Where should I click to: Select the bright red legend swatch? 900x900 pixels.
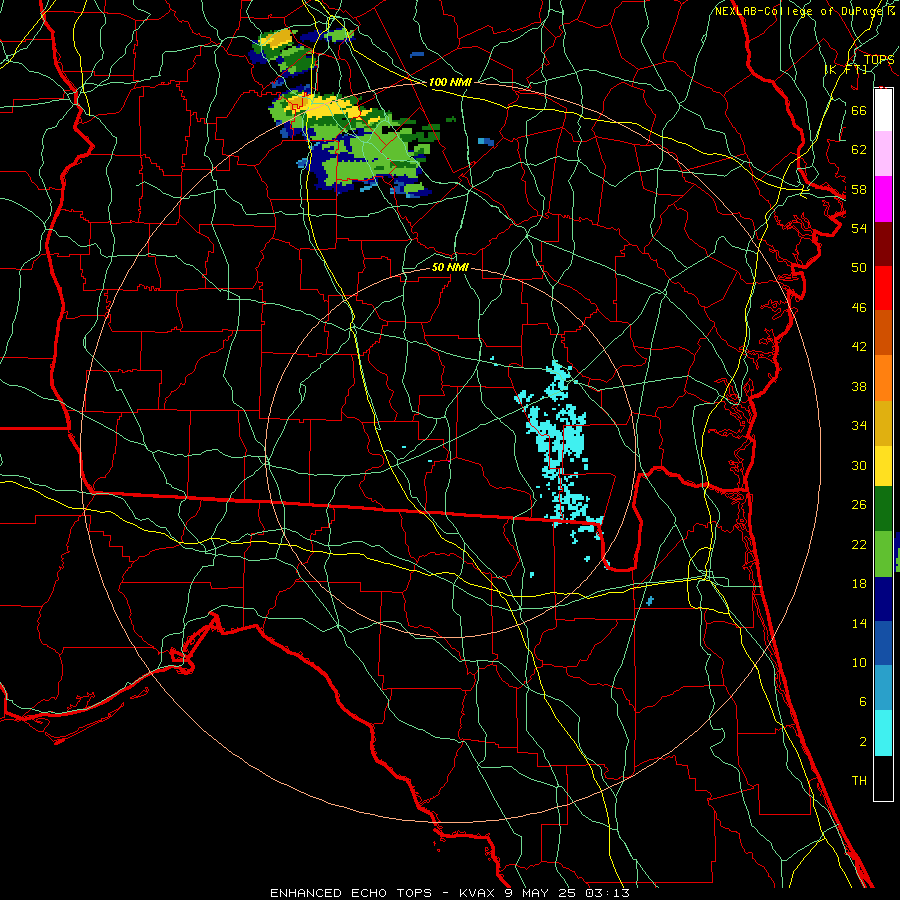[x=883, y=288]
